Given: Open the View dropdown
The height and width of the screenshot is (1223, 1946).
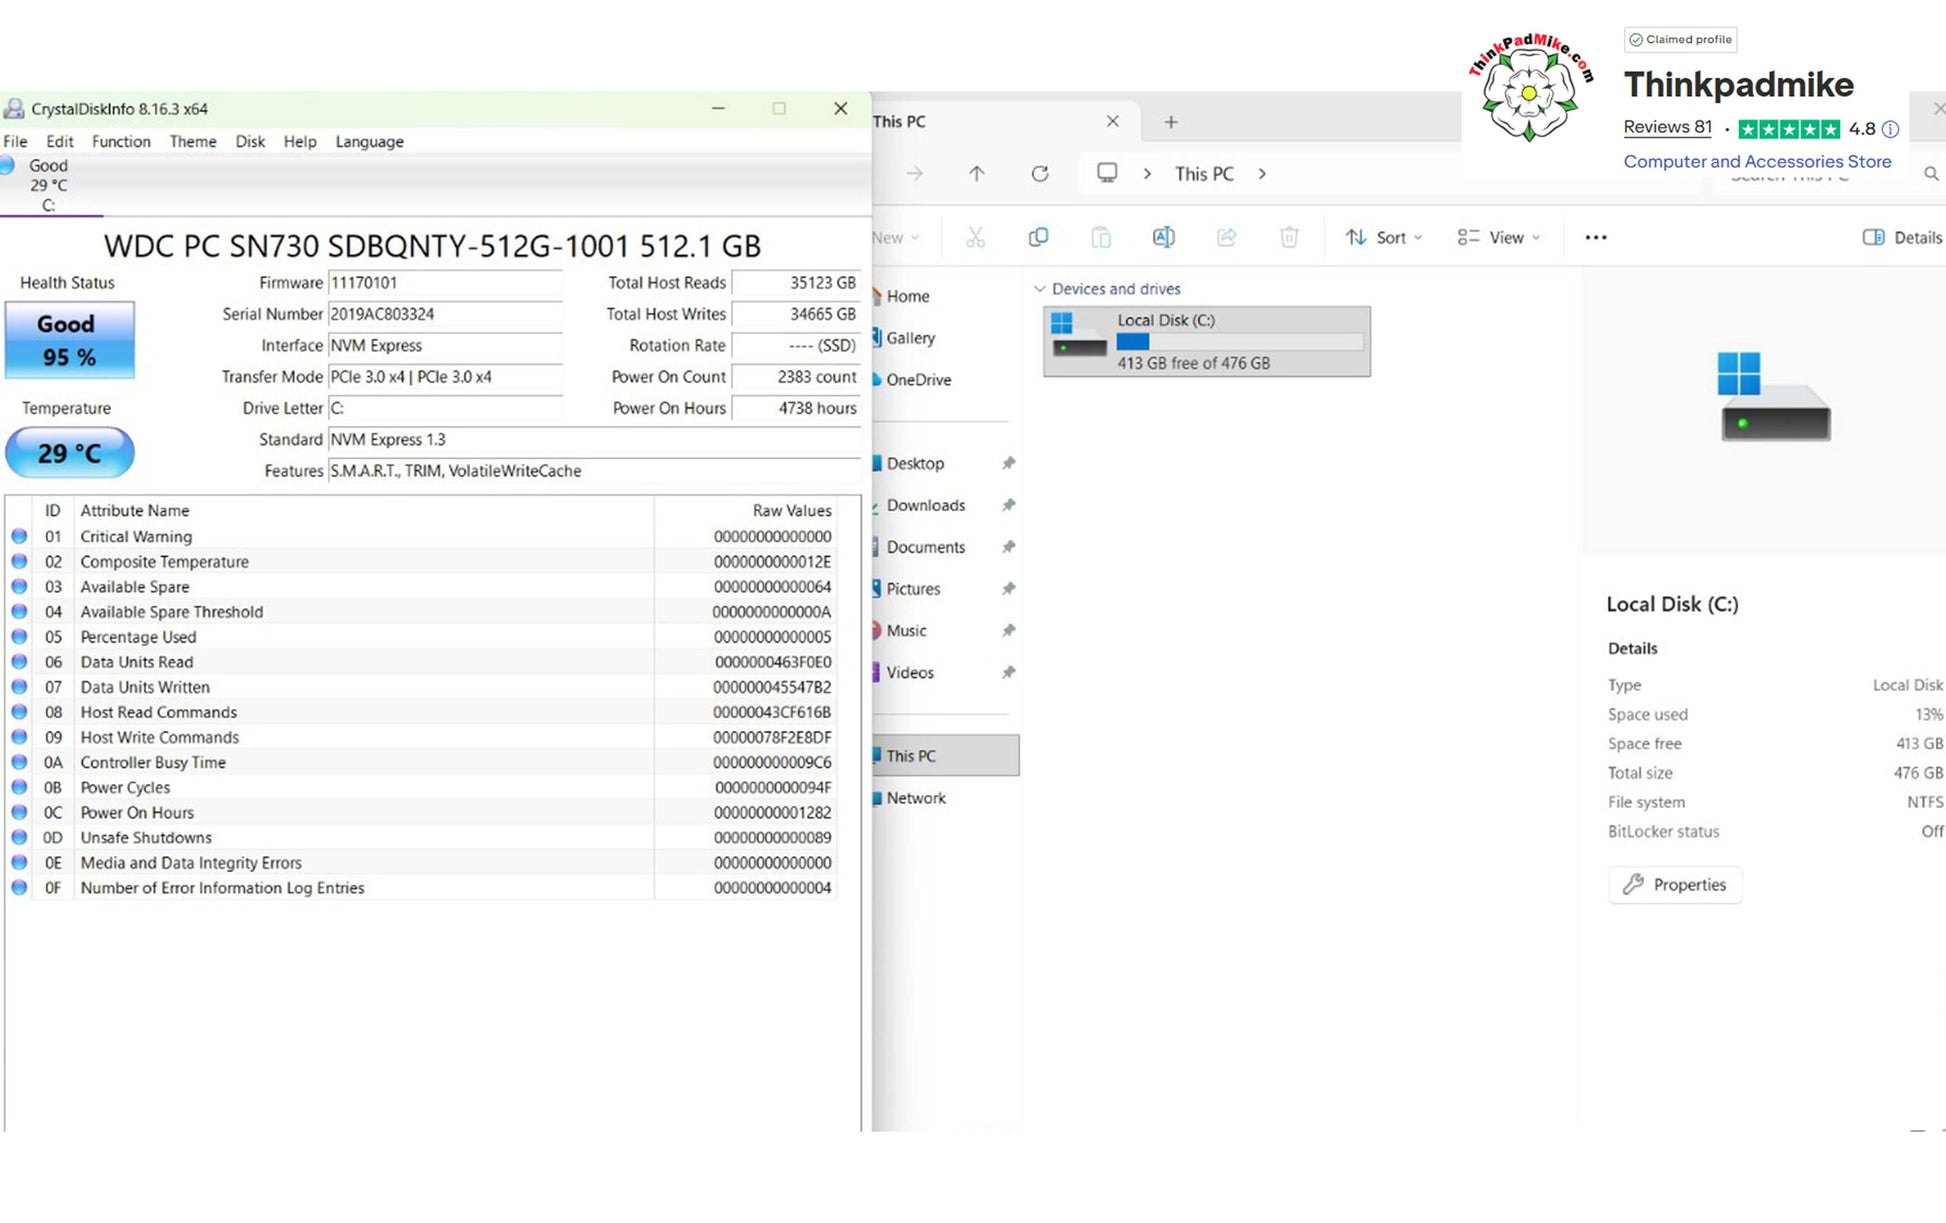Looking at the screenshot, I should tap(1498, 237).
